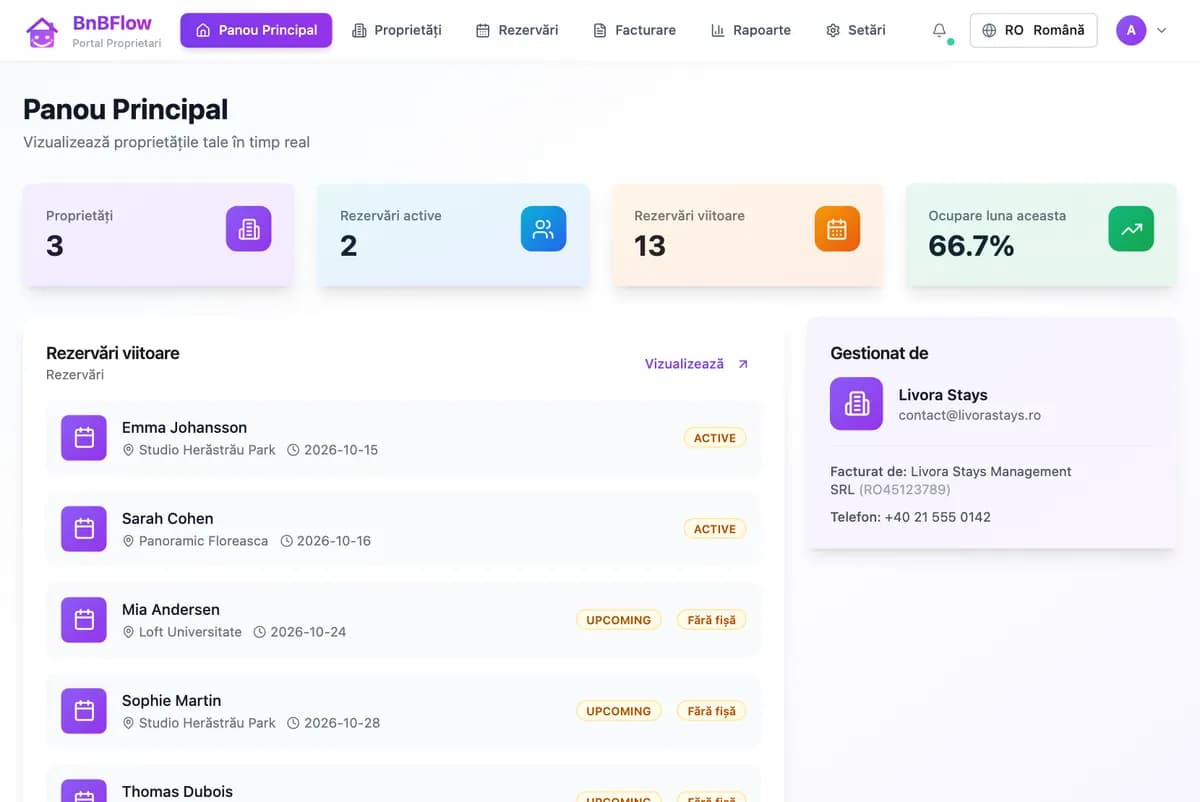Click UPCOMING badge for Mia Andersen
Image resolution: width=1200 pixels, height=802 pixels.
pyautogui.click(x=619, y=620)
